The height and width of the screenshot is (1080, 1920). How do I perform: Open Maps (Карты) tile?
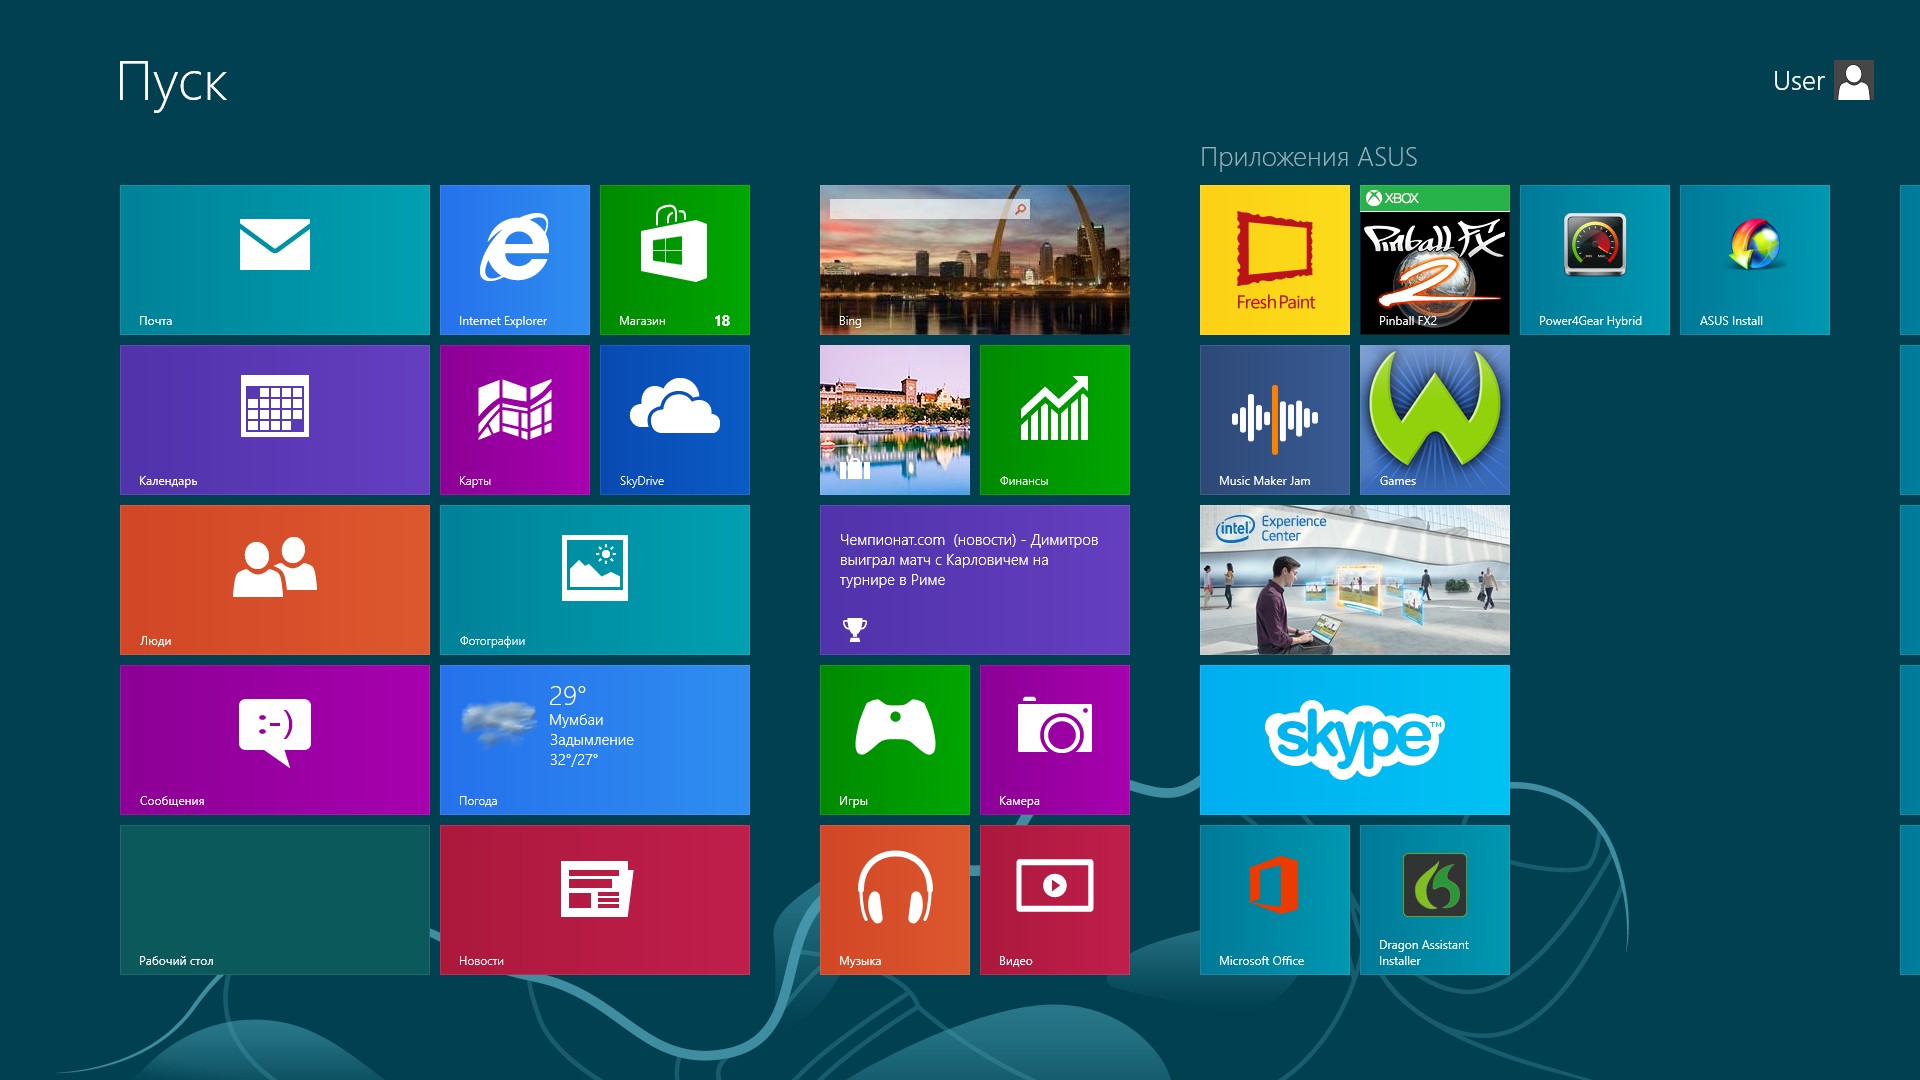(514, 419)
